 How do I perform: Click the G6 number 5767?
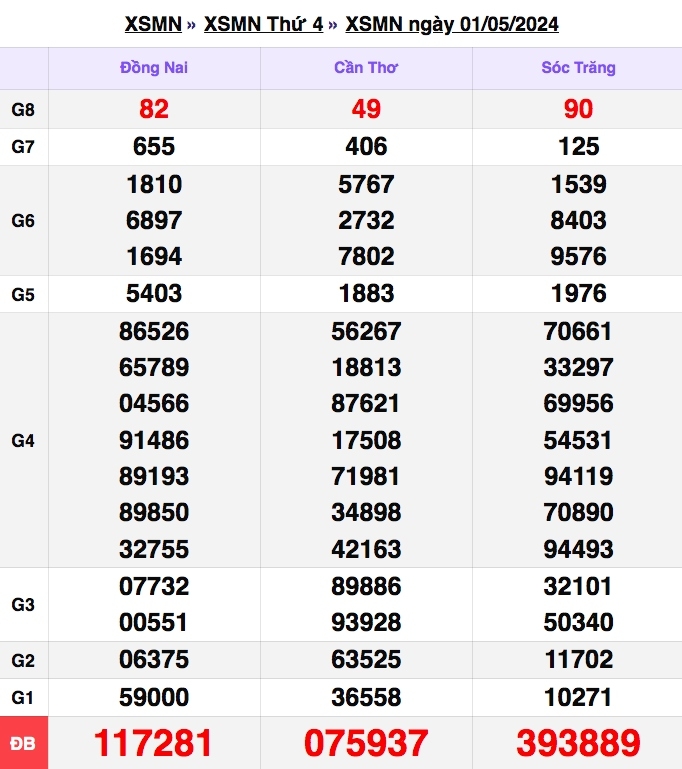pos(366,184)
